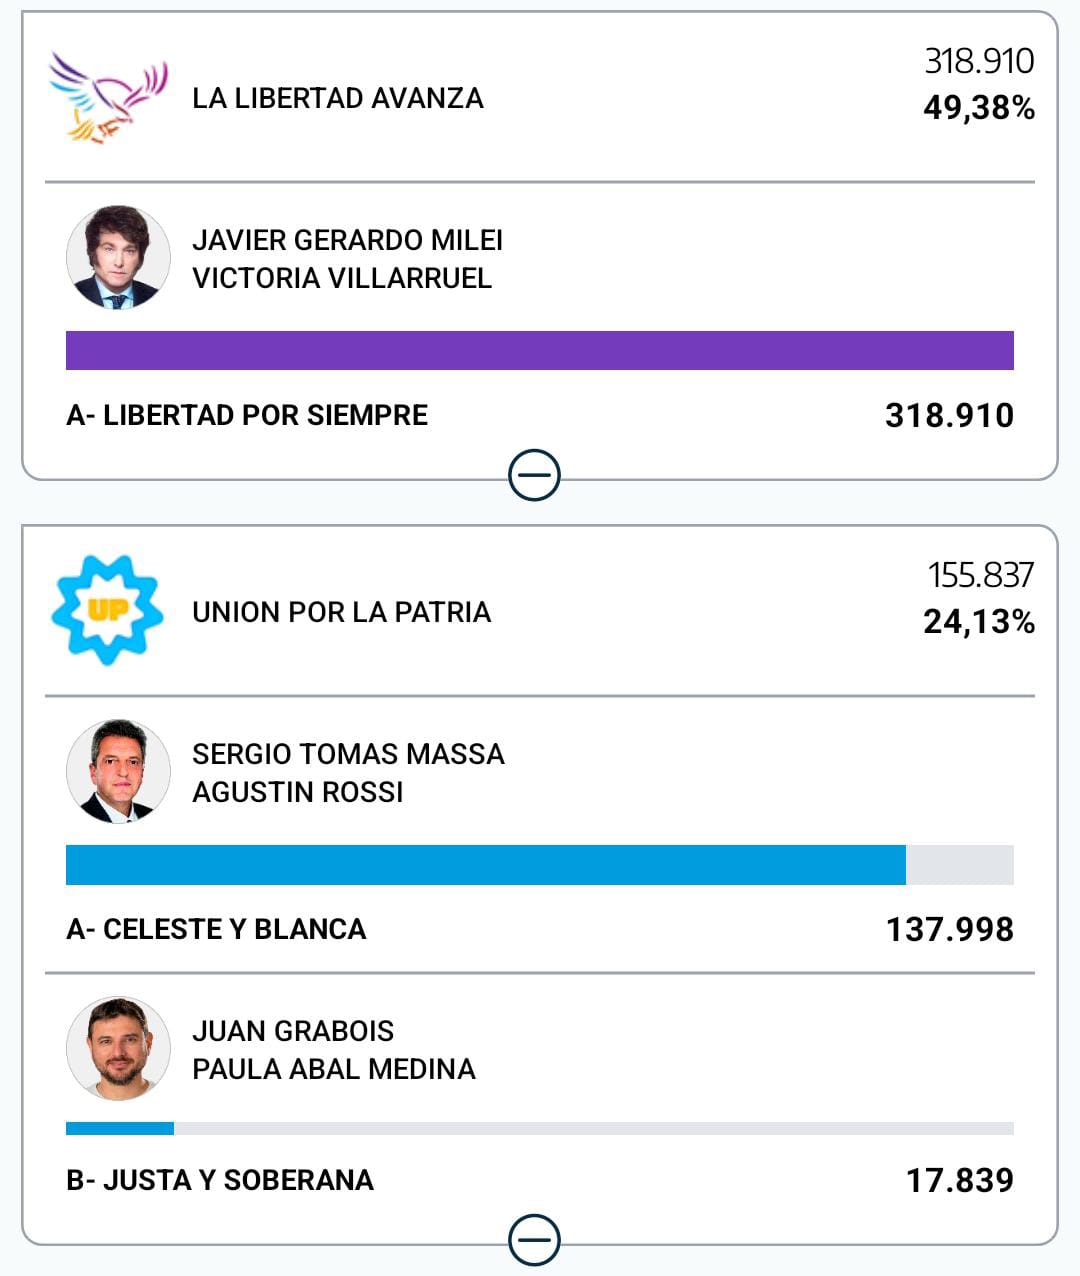Click the blue Celeste y Blanca bar
The width and height of the screenshot is (1080, 1276).
486,865
